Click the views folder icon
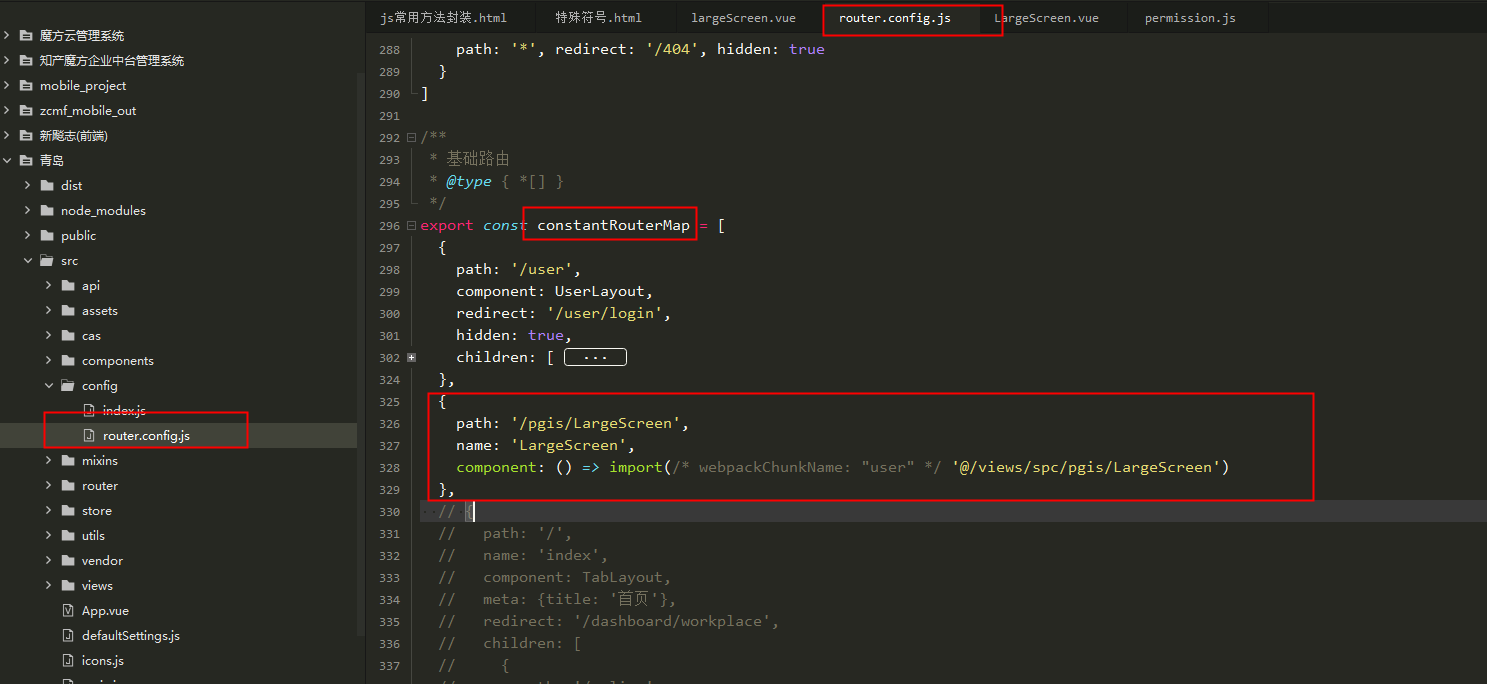 [x=68, y=585]
